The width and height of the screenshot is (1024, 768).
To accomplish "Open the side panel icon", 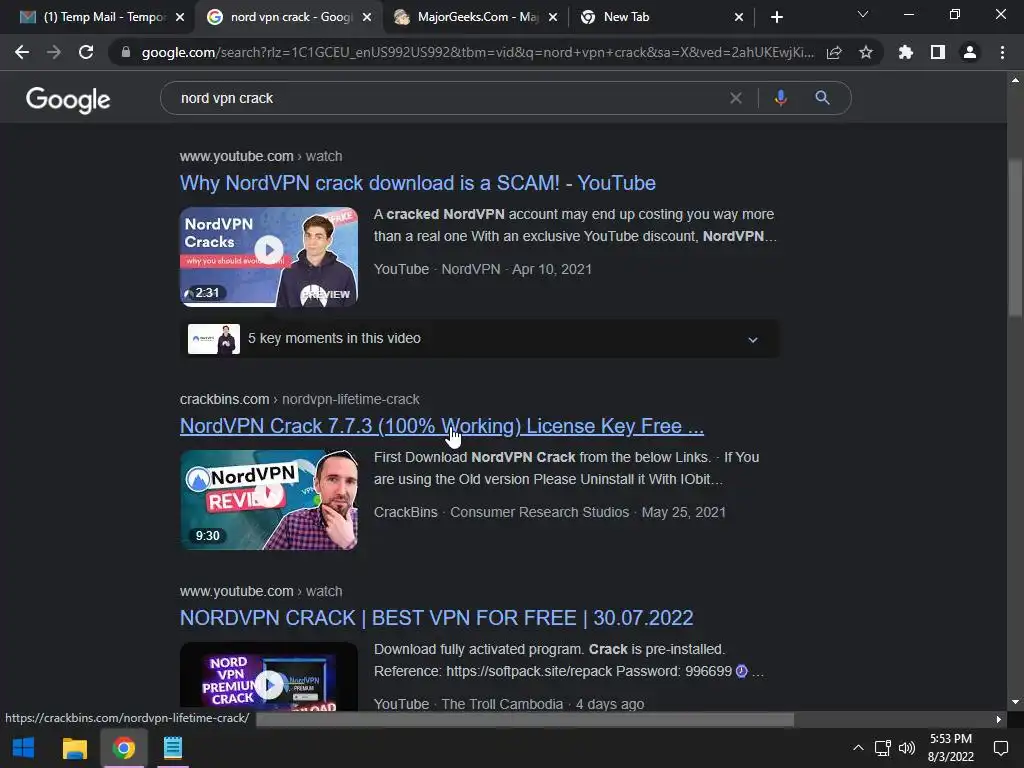I will point(938,52).
